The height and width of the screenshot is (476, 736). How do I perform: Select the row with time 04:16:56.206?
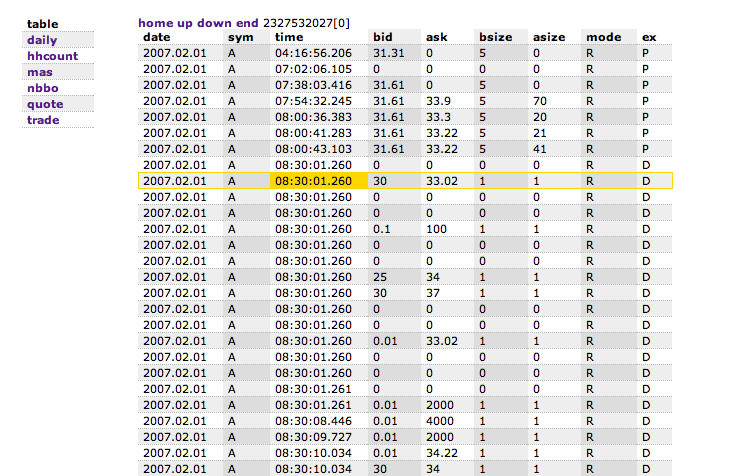pyautogui.click(x=405, y=53)
